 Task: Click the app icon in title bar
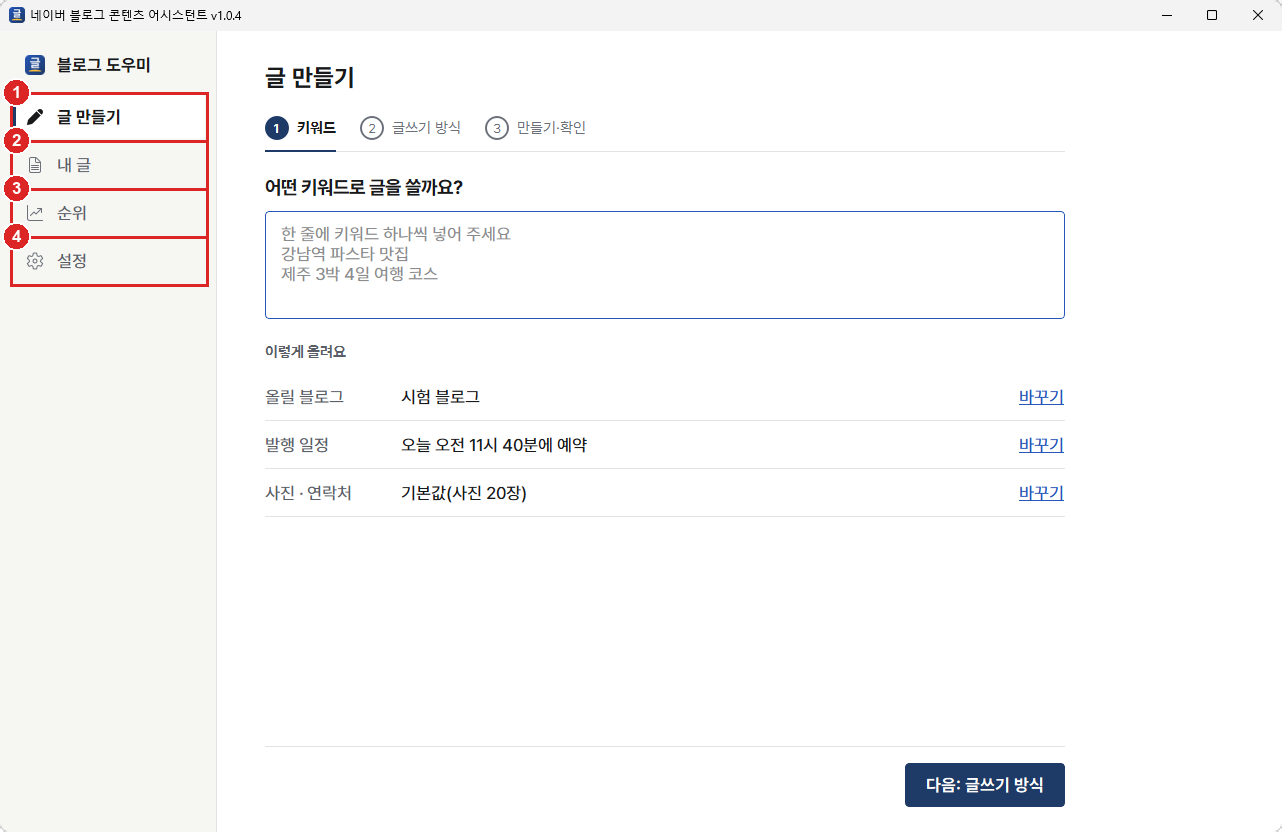[x=16, y=15]
